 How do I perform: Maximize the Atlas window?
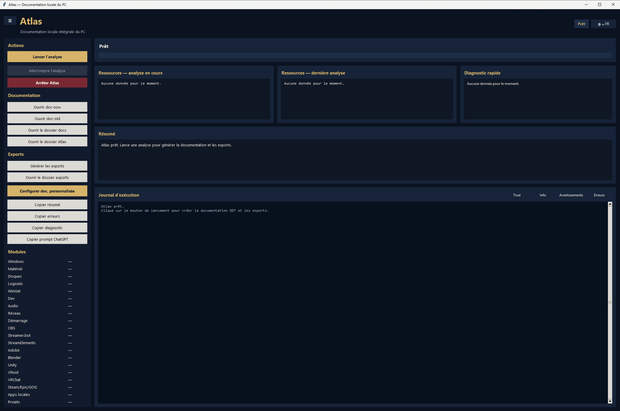(599, 4)
